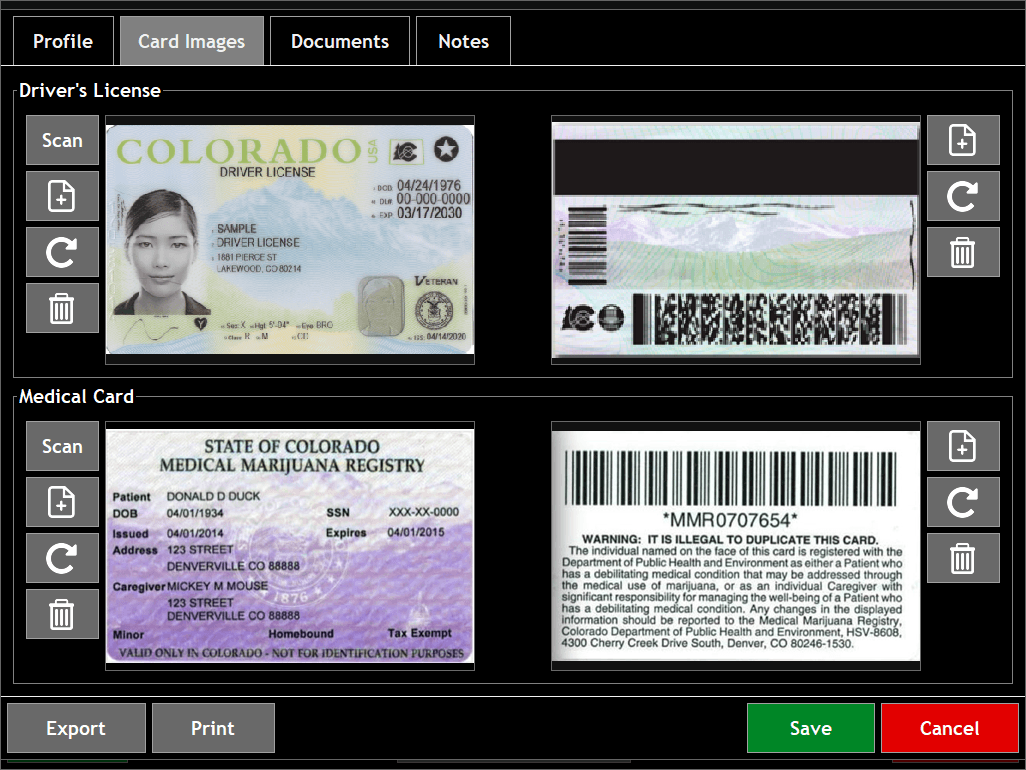Rotate the medical card back image

963,502
